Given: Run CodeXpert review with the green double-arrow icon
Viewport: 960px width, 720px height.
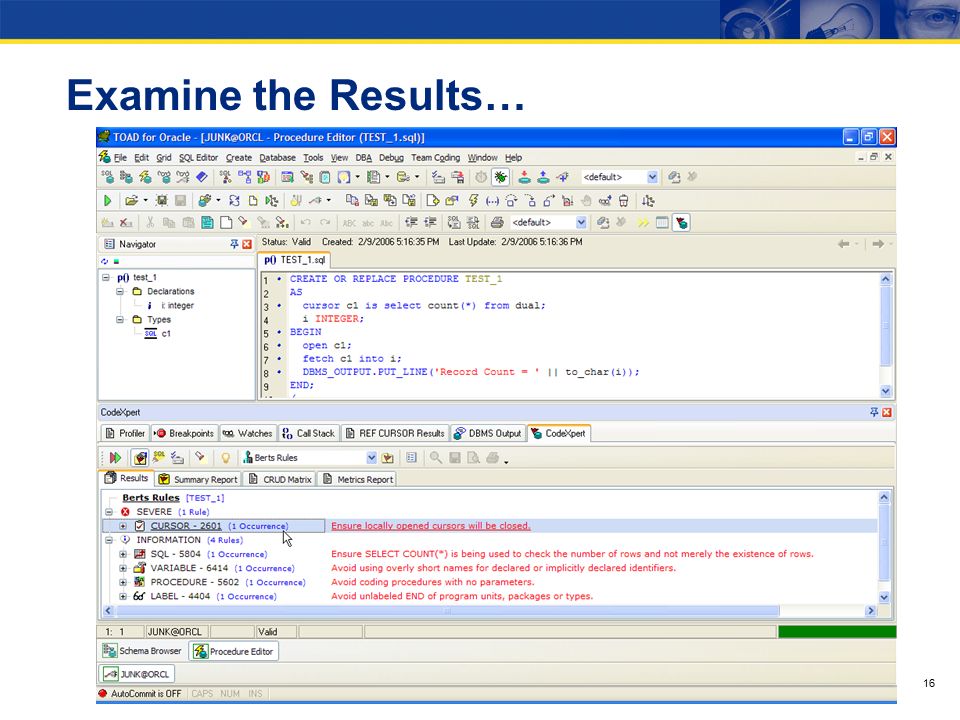Looking at the screenshot, I should tap(114, 458).
